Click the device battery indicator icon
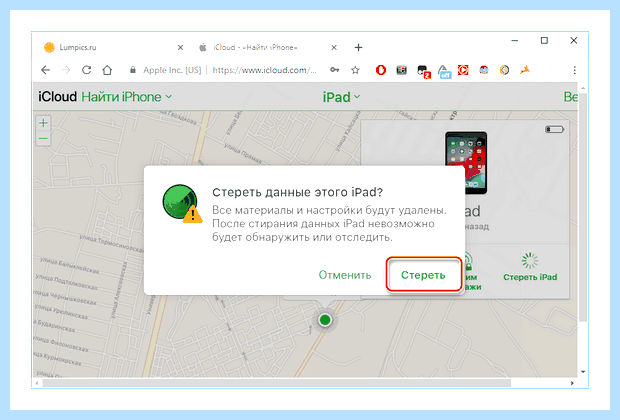This screenshot has height=420, width=620. tap(554, 129)
